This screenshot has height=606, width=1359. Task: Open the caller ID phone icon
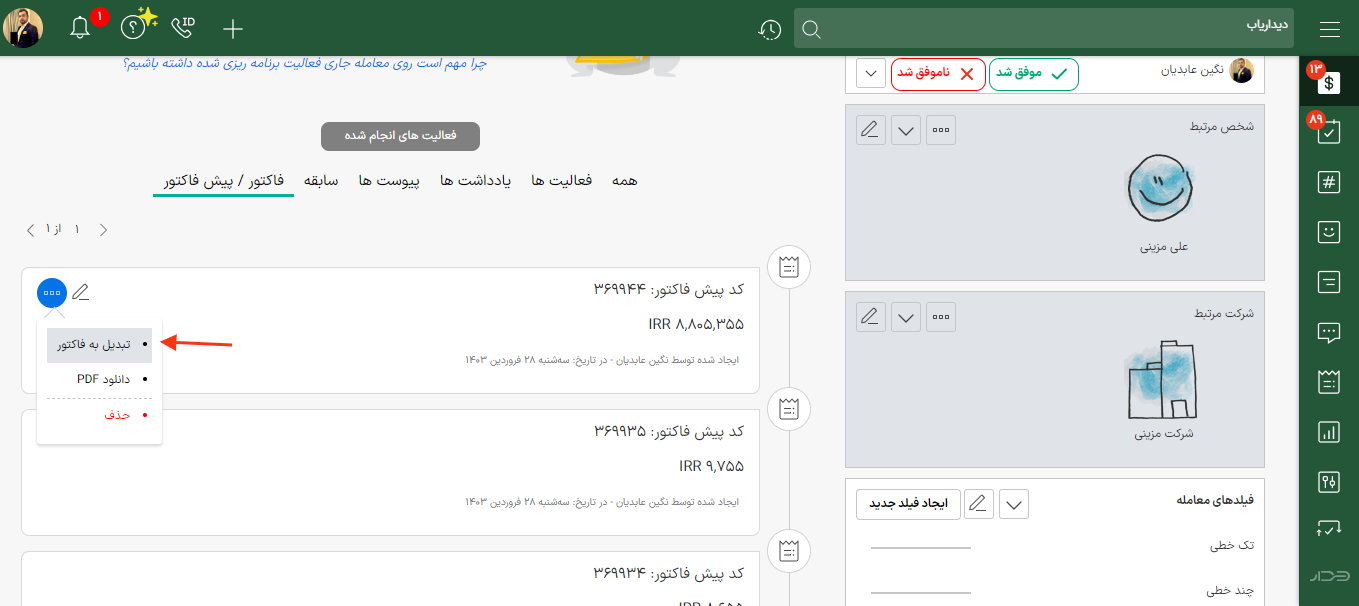pyautogui.click(x=183, y=28)
